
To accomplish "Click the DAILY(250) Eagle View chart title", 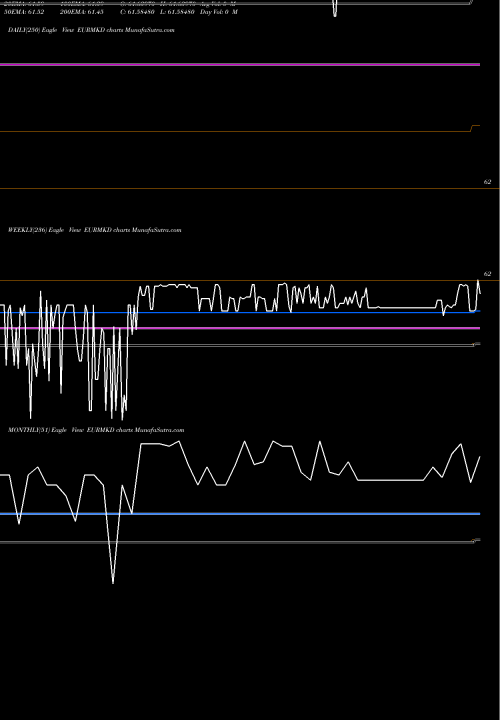I will click(91, 30).
